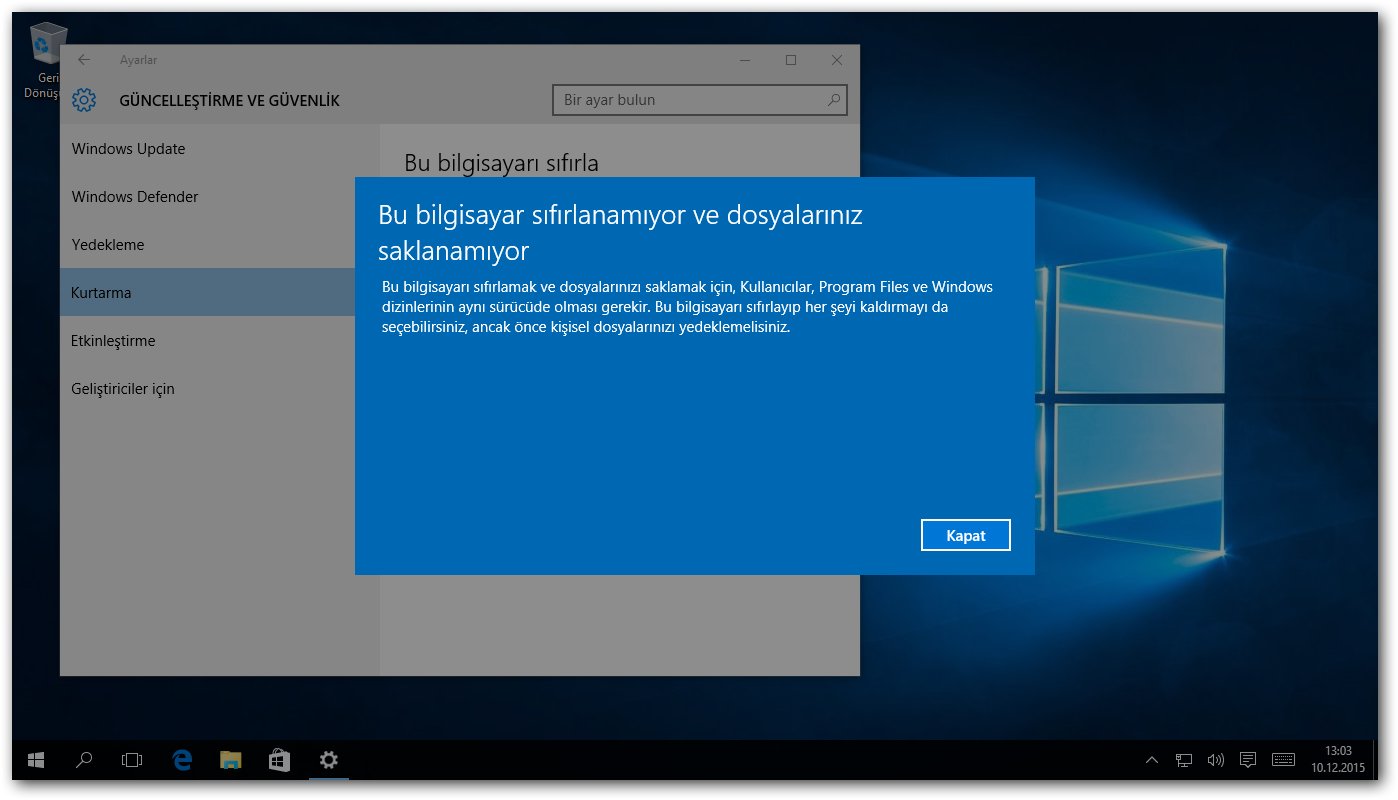
Task: Maximize the Ayarlar window
Action: pos(791,60)
